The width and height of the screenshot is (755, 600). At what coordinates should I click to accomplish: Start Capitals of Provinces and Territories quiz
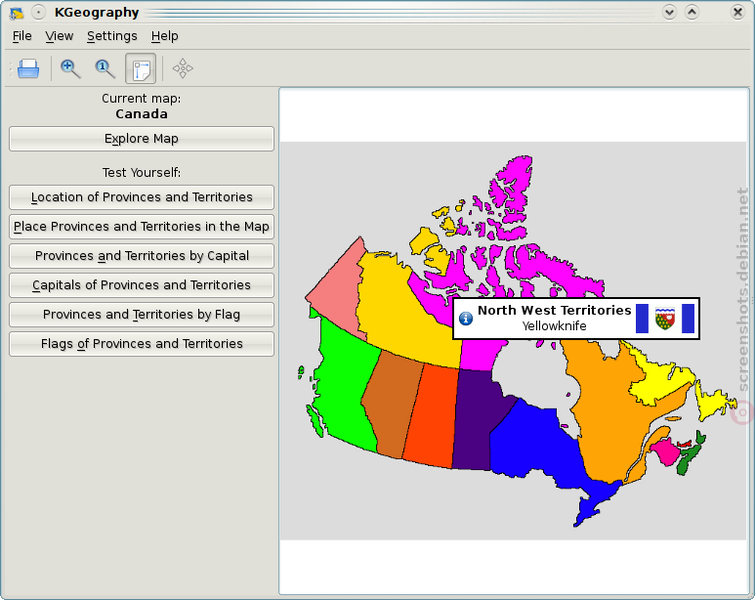pos(142,285)
